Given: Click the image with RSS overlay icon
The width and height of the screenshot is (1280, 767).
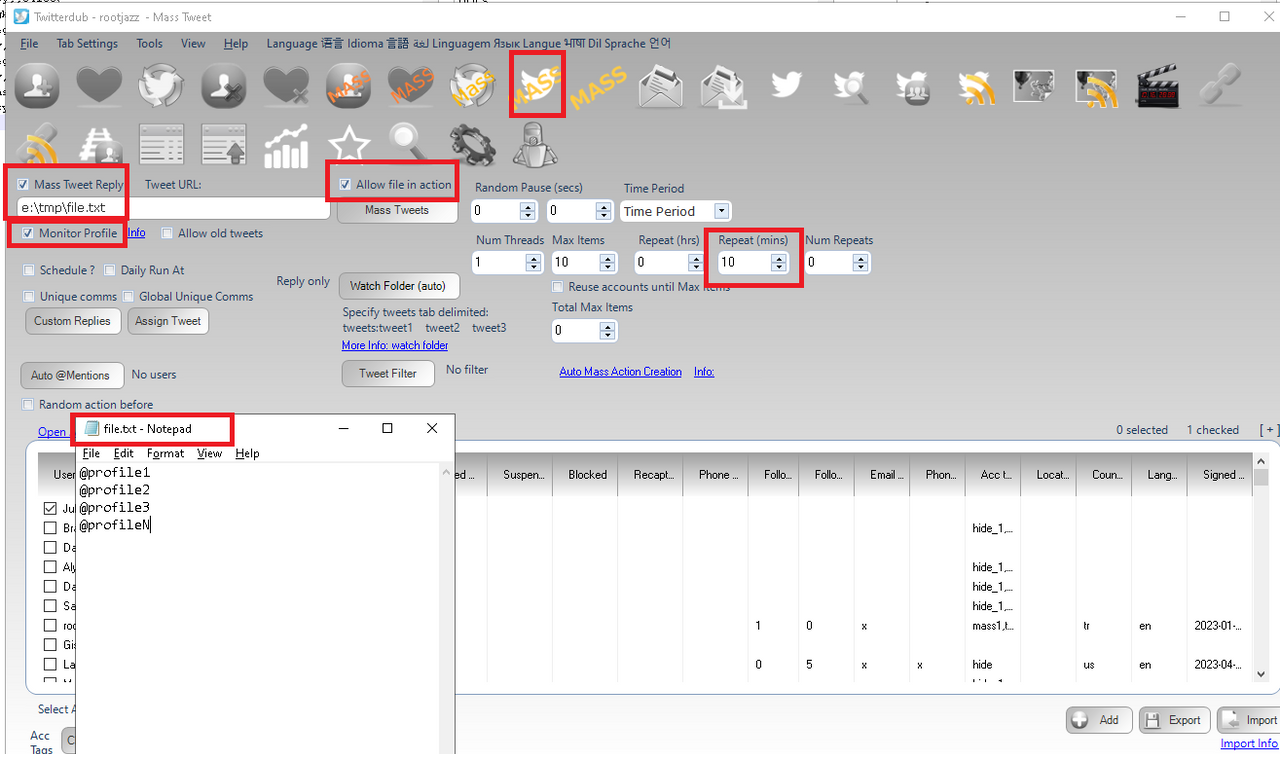Looking at the screenshot, I should (1096, 86).
